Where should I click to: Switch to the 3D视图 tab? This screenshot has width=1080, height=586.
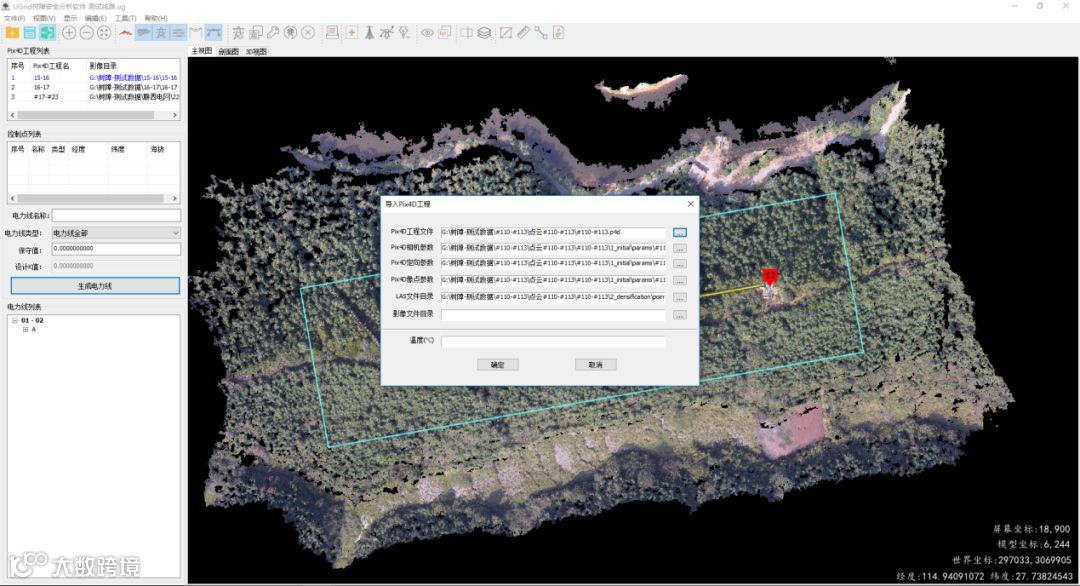(256, 52)
